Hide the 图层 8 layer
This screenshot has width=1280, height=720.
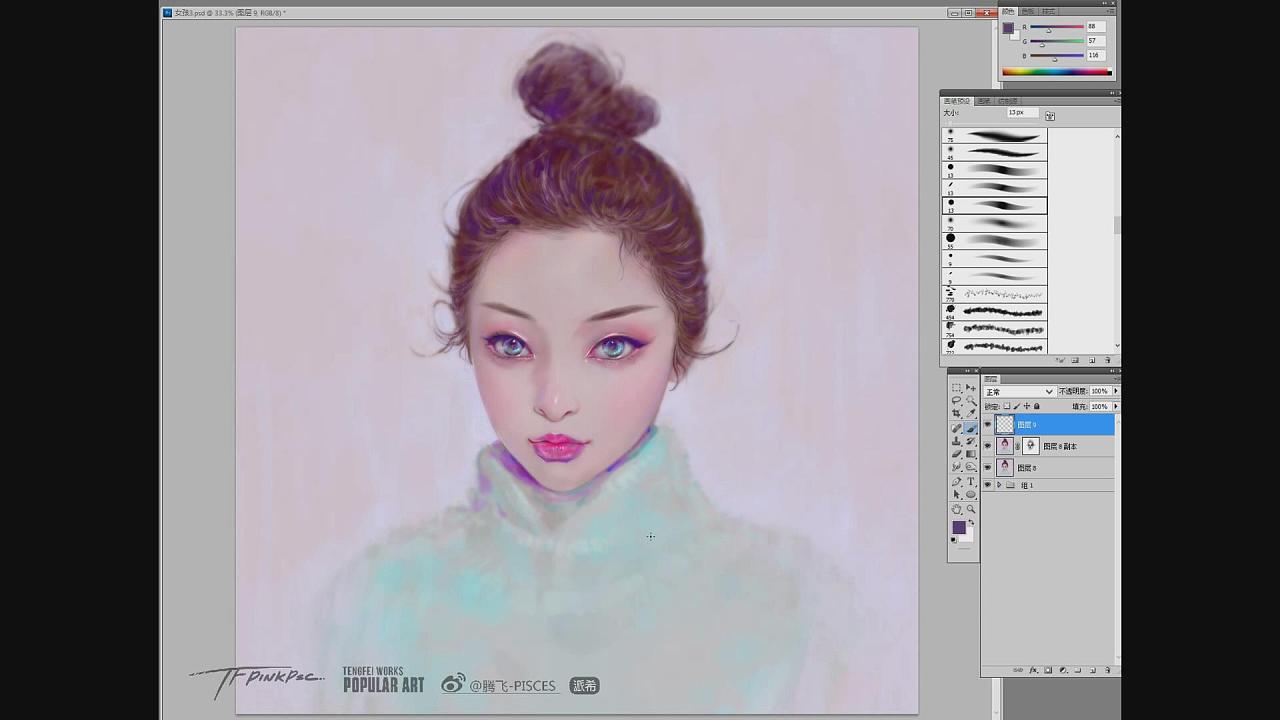click(987, 467)
